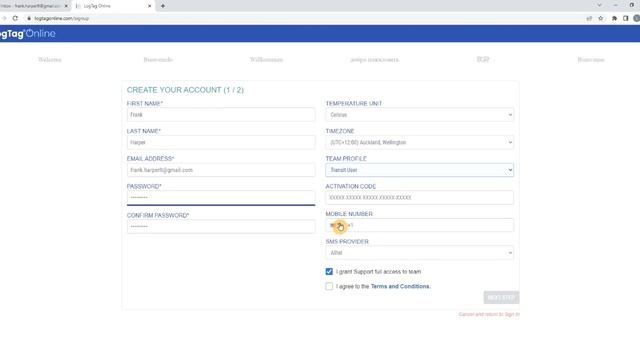640x360 pixels.
Task: Click the Last Name input field
Action: [x=221, y=142]
